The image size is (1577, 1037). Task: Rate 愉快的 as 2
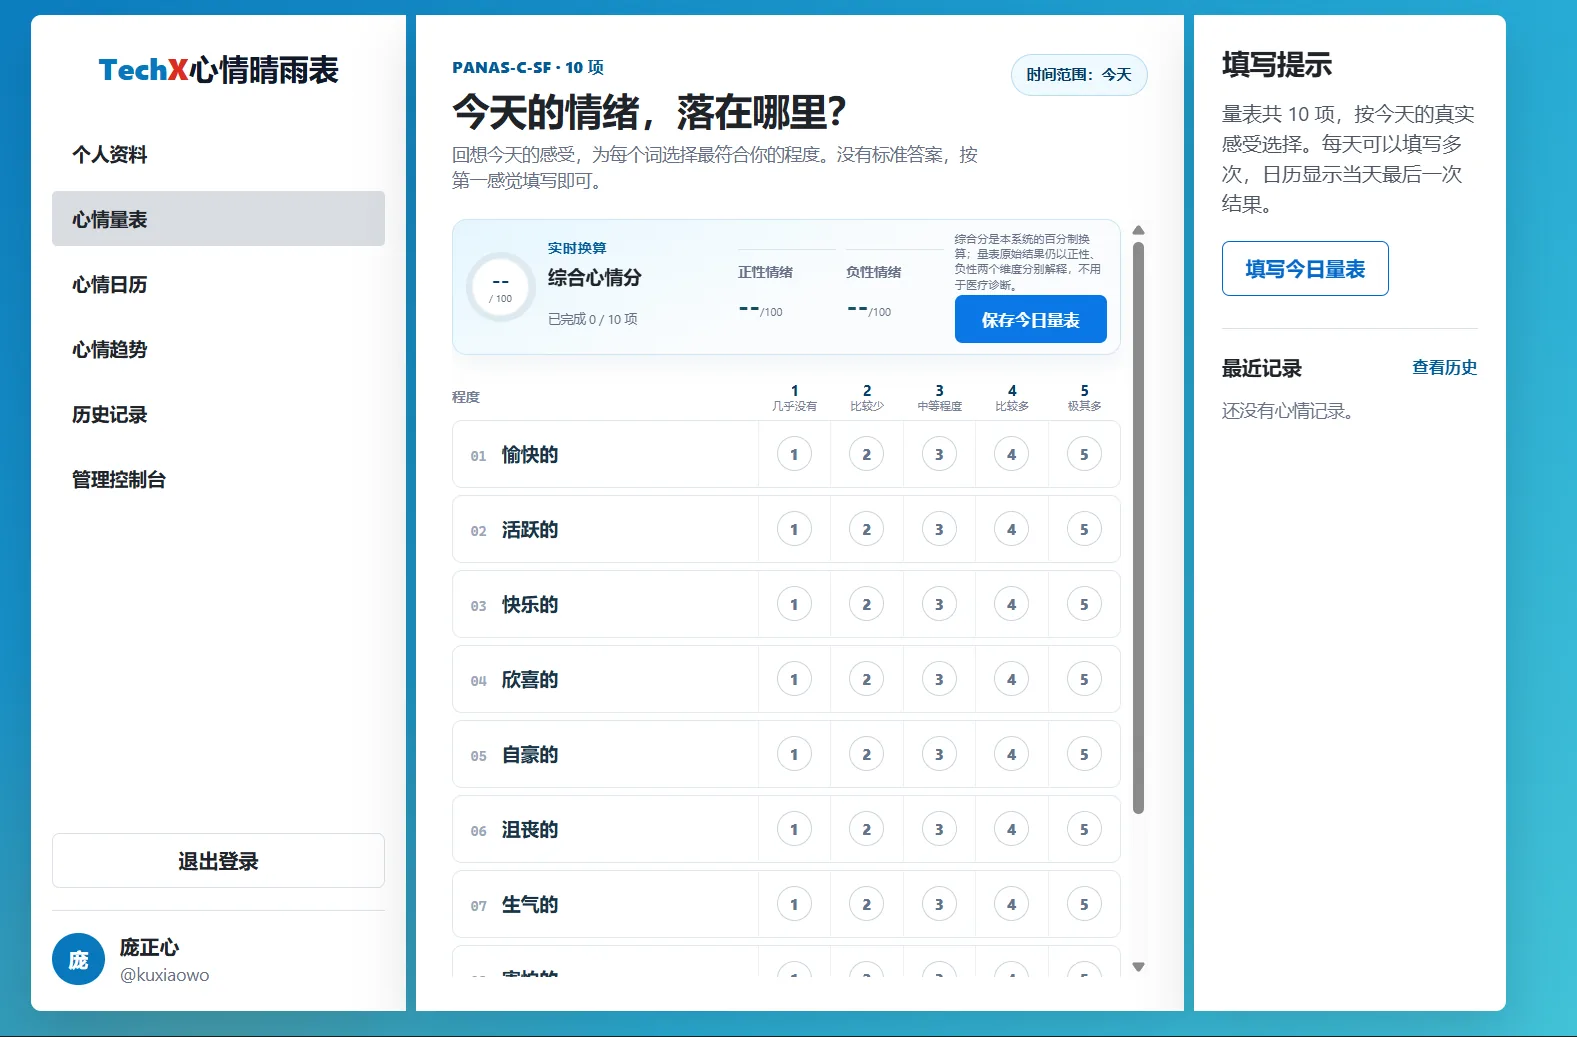pos(867,454)
